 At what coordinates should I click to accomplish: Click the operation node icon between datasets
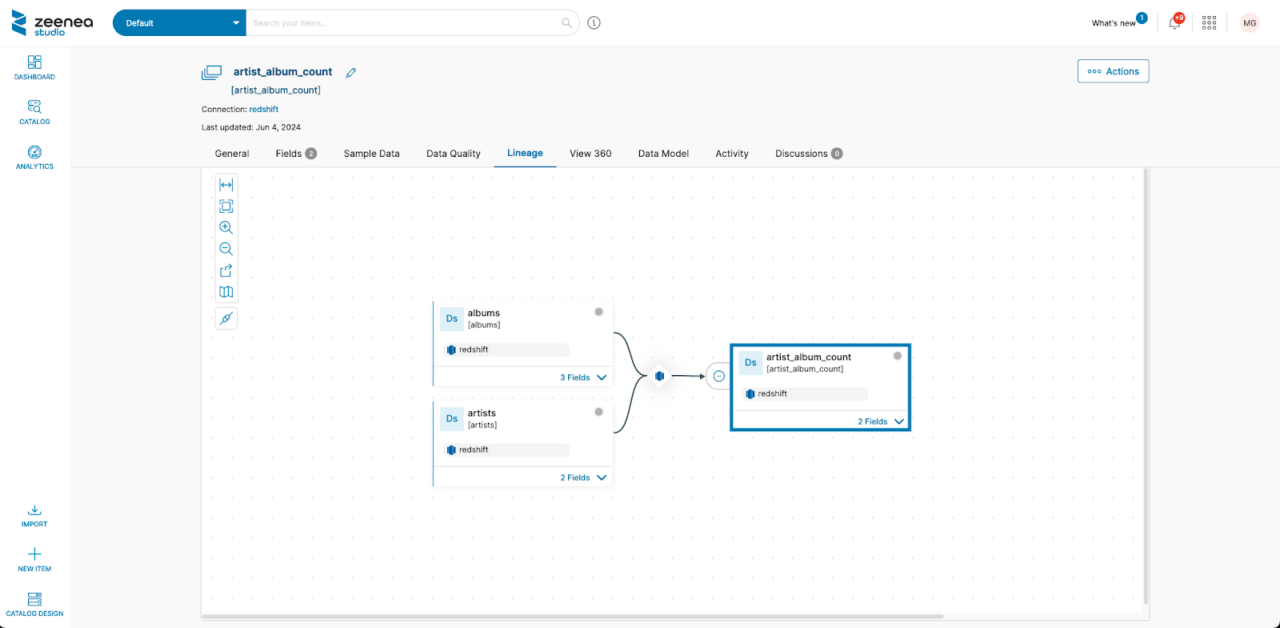pos(659,376)
